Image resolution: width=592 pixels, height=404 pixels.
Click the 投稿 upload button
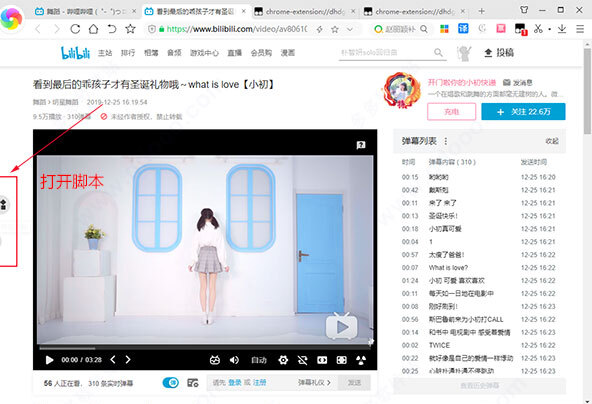click(499, 53)
